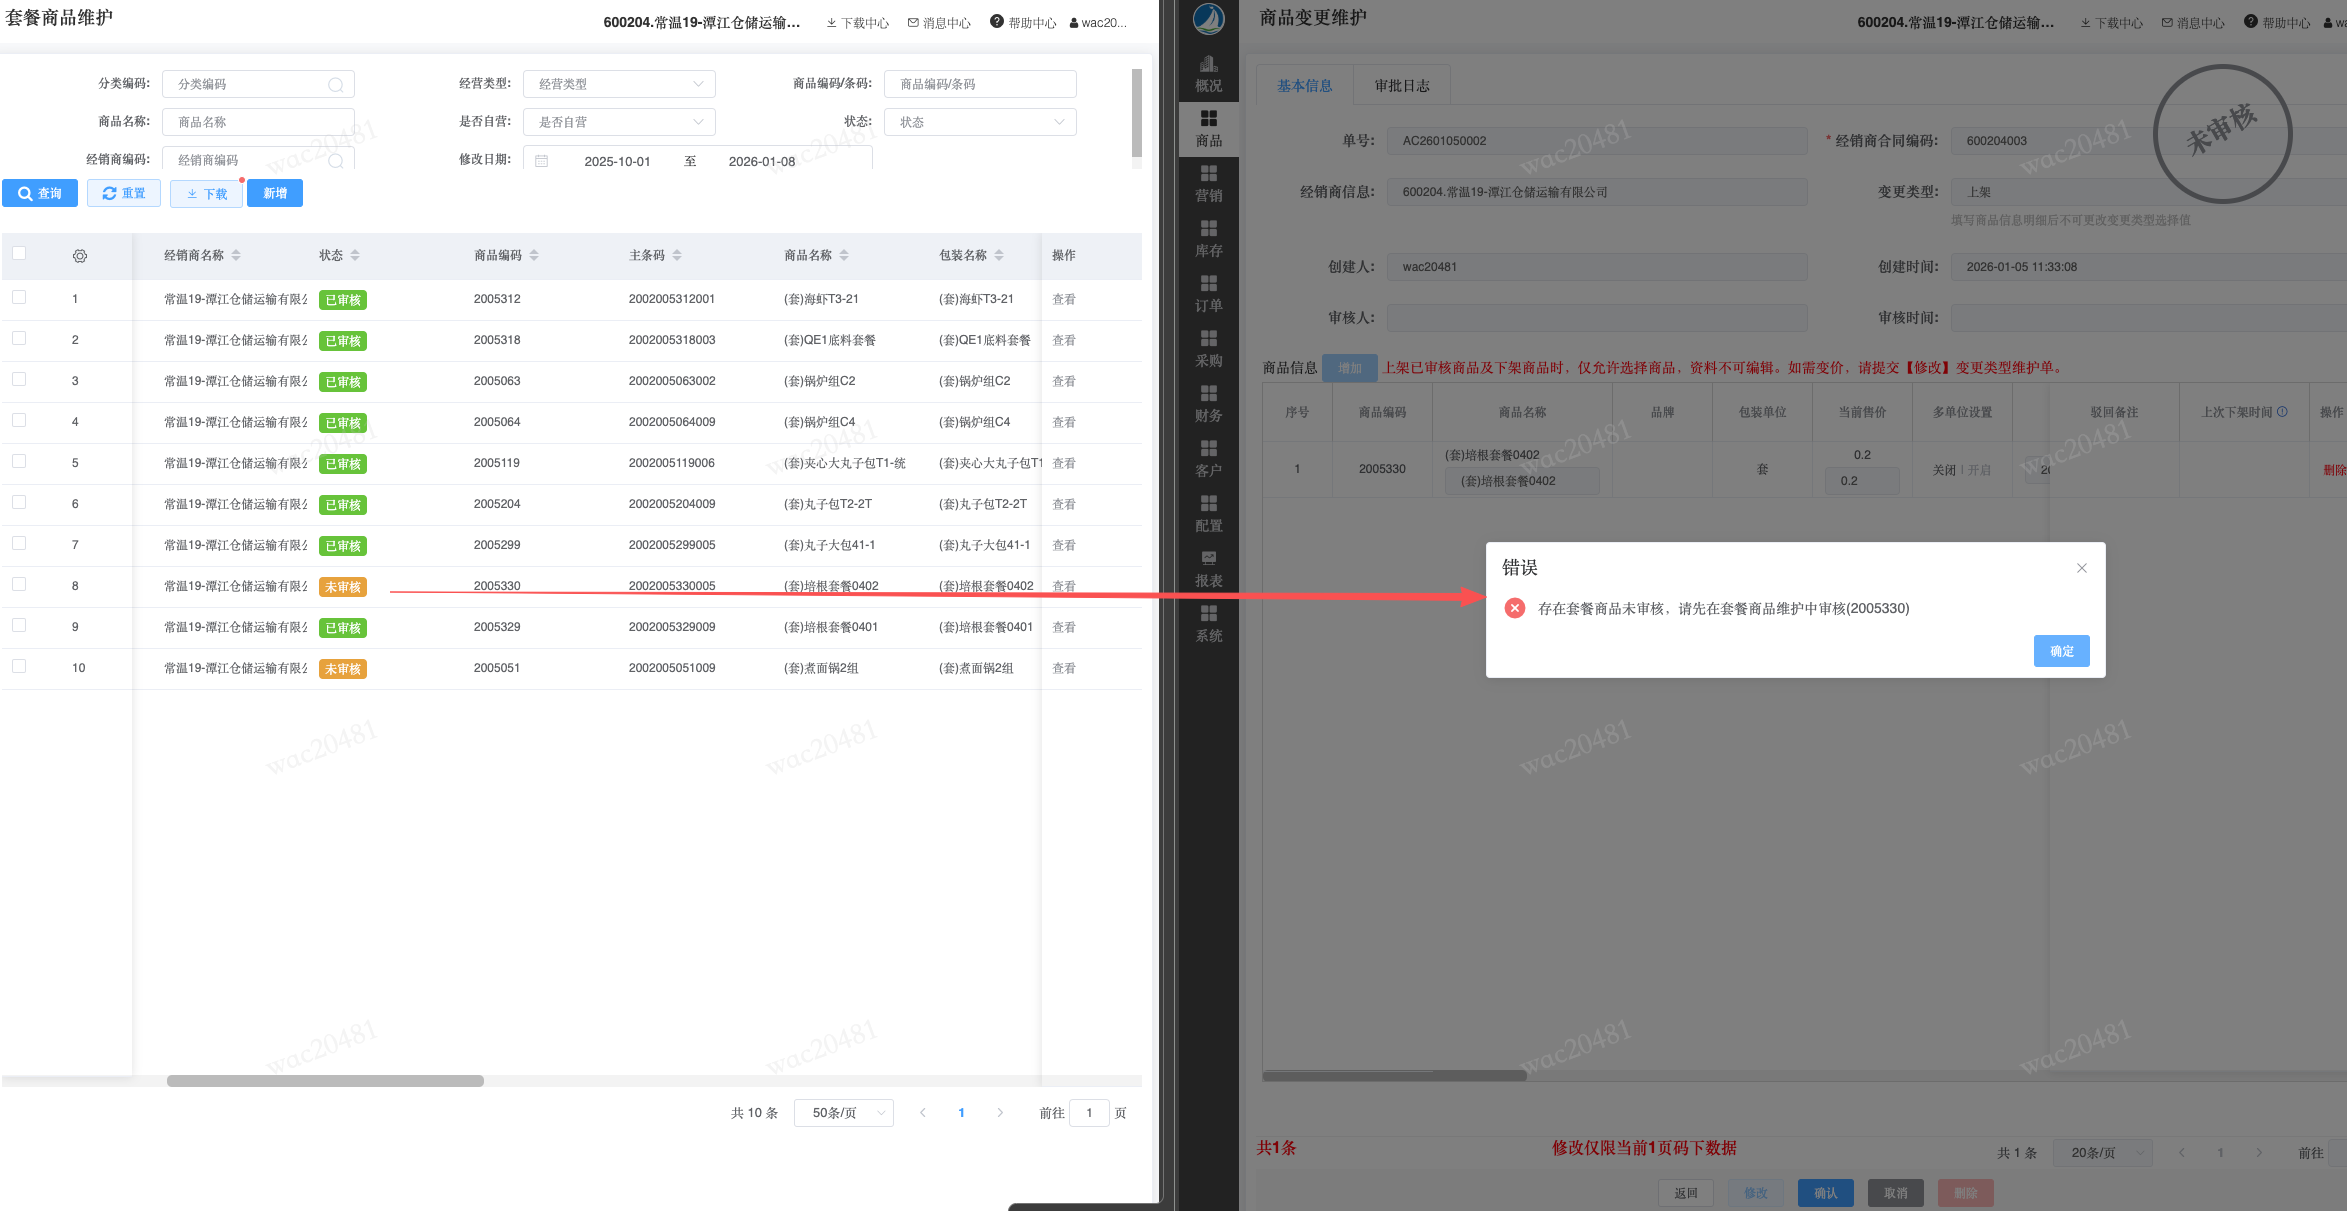Check the select-all header checkbox
This screenshot has width=2347, height=1211.
pos(19,254)
